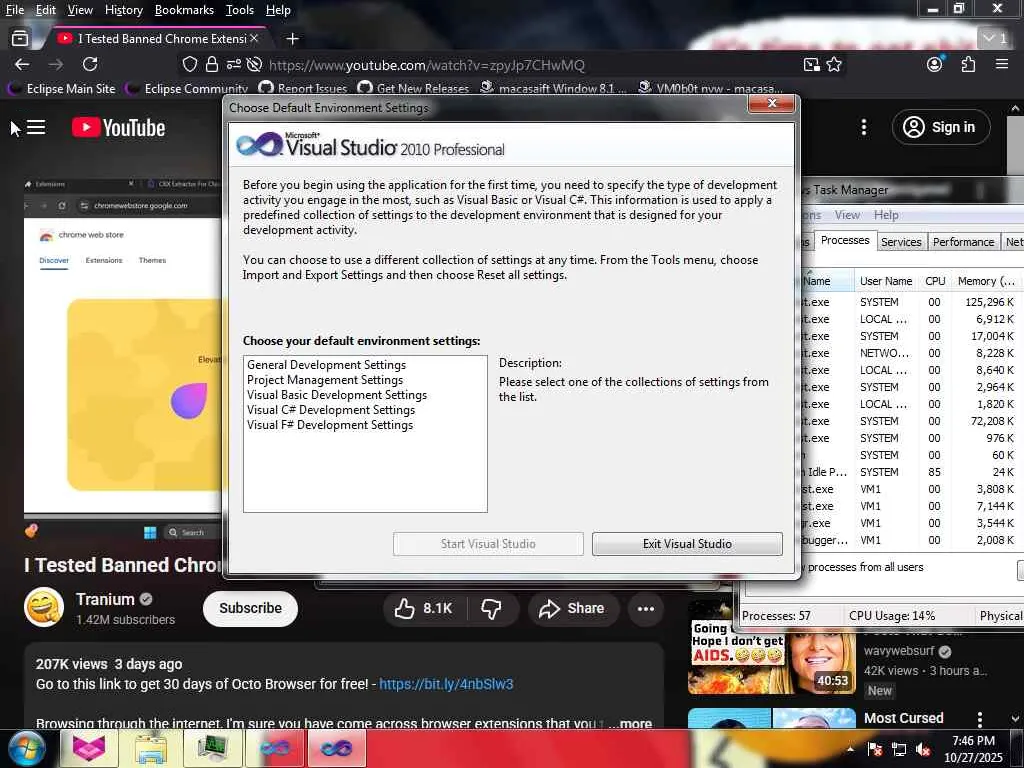Select Visual F# Development Settings
Screen dimensions: 1024x768
click(x=330, y=424)
